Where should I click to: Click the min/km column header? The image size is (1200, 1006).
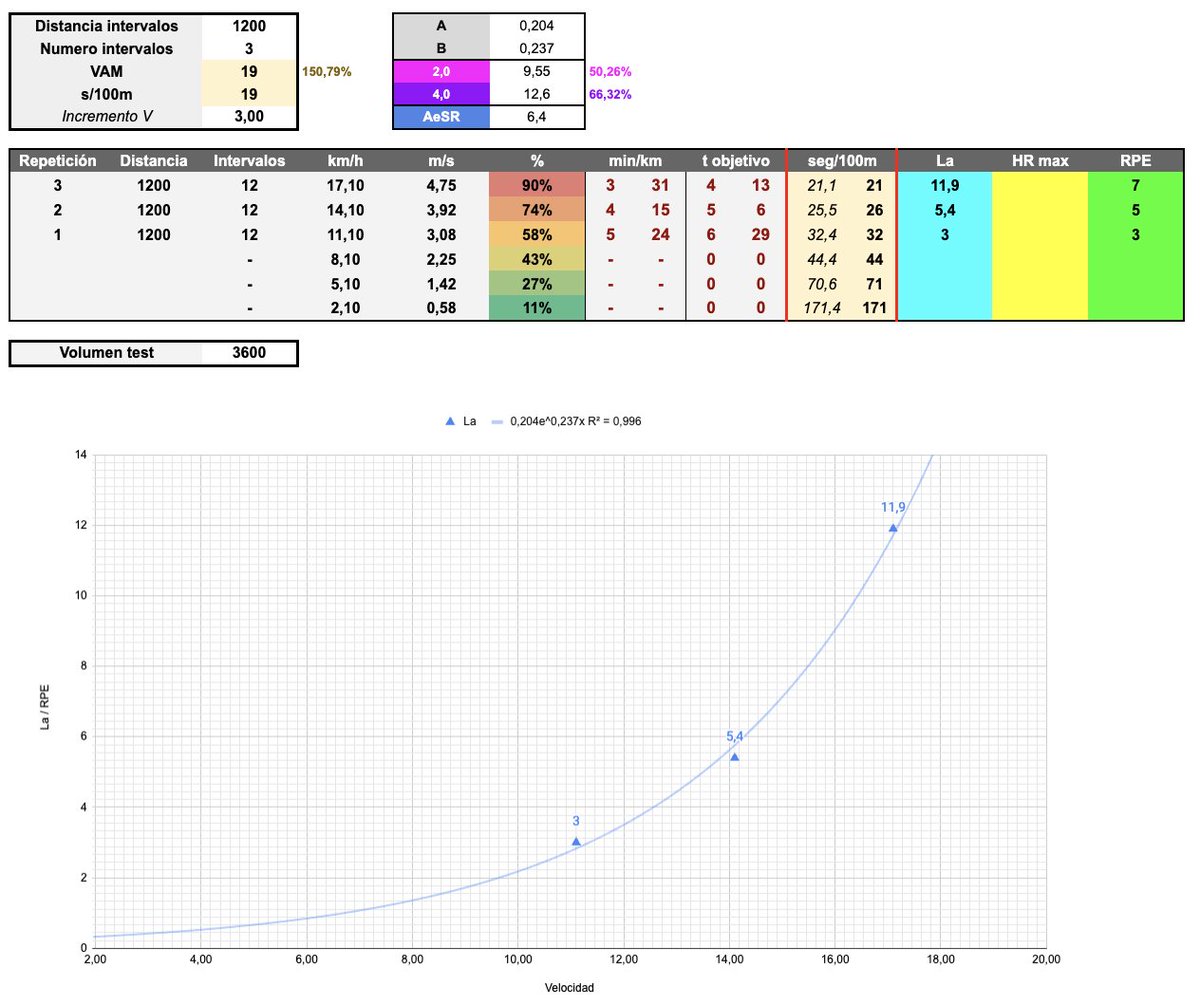[x=636, y=160]
